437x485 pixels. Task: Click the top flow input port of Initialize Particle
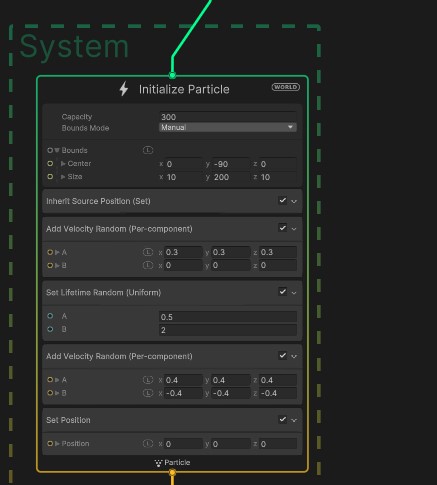172,75
